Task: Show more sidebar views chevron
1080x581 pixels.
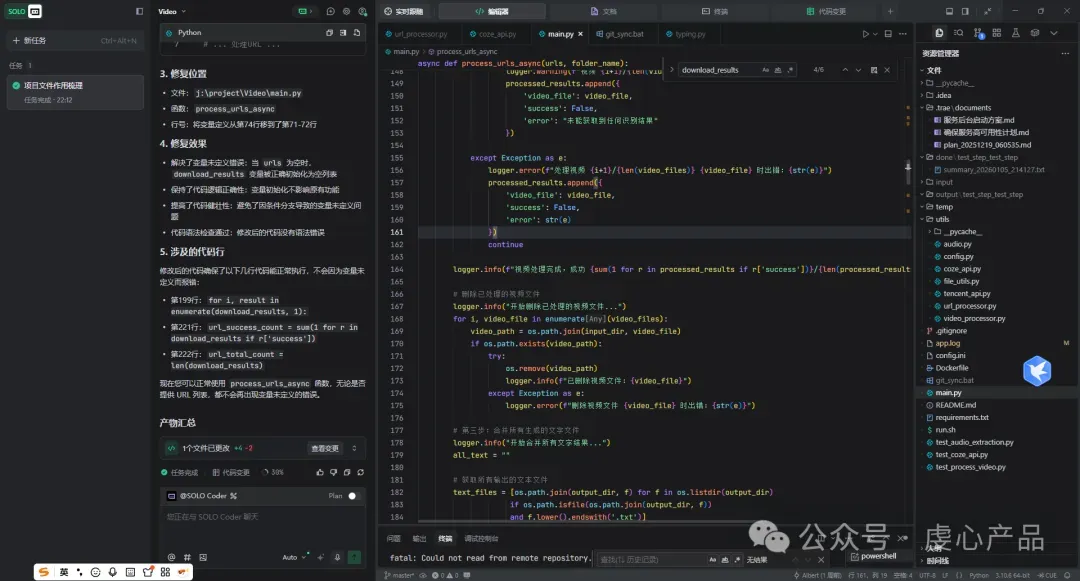Action: pos(1054,33)
